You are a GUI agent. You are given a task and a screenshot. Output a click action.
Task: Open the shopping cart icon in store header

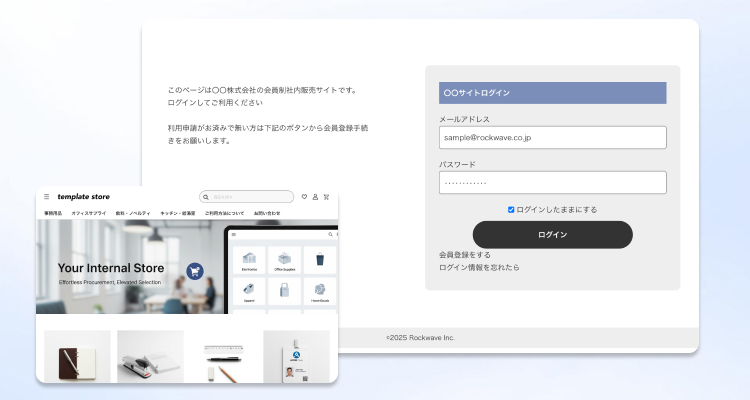click(x=326, y=197)
